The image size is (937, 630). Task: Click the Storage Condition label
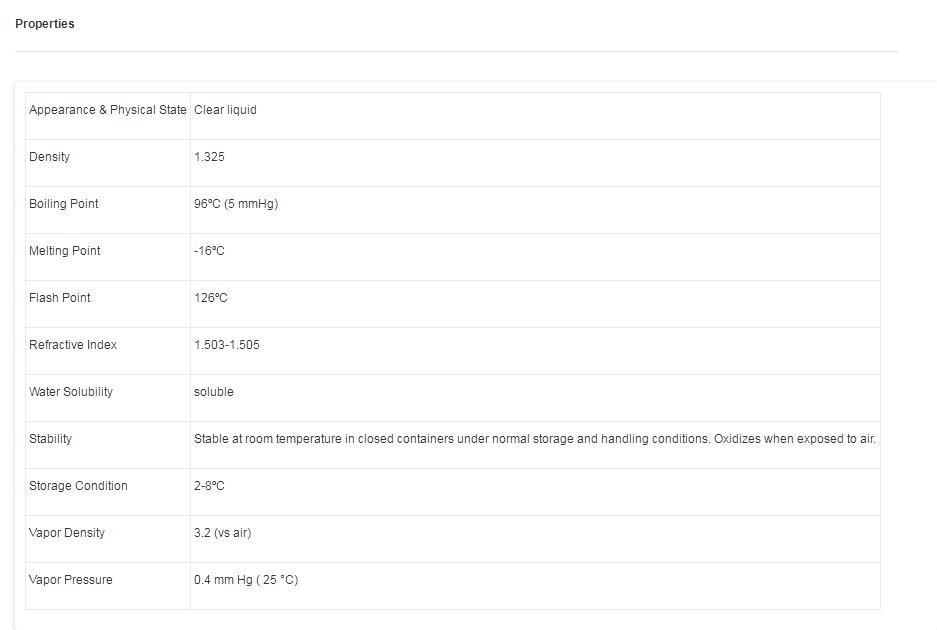[x=78, y=486]
